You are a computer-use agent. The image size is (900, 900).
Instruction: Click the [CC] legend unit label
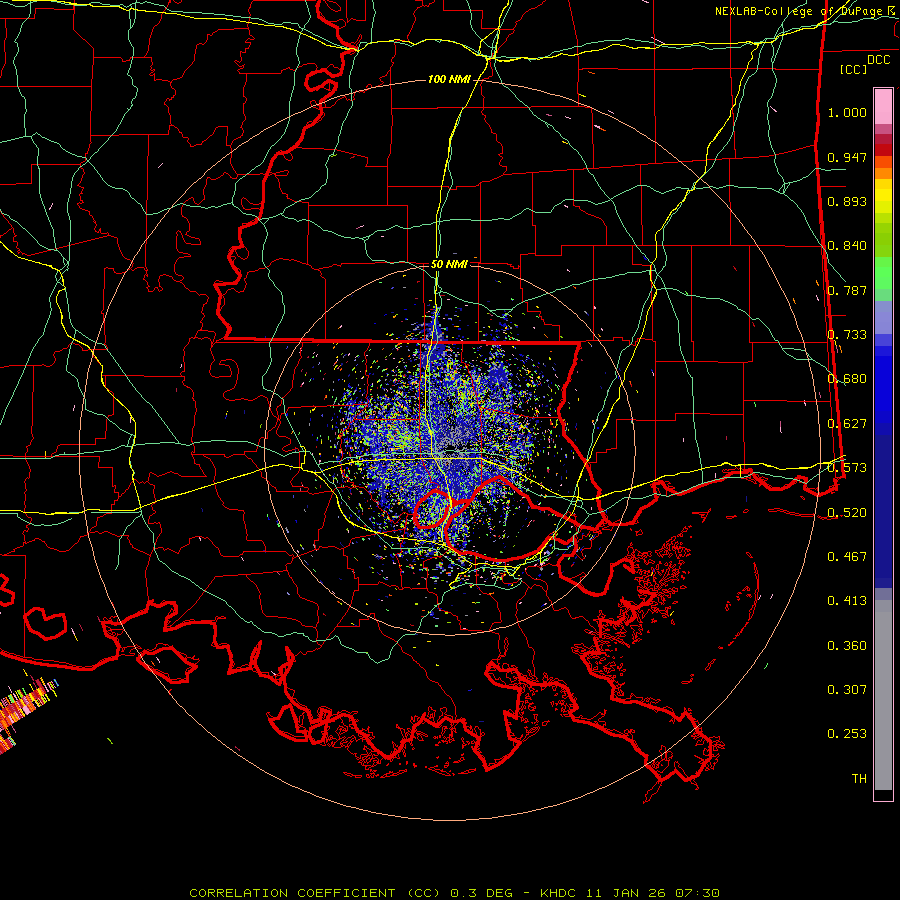(854, 69)
